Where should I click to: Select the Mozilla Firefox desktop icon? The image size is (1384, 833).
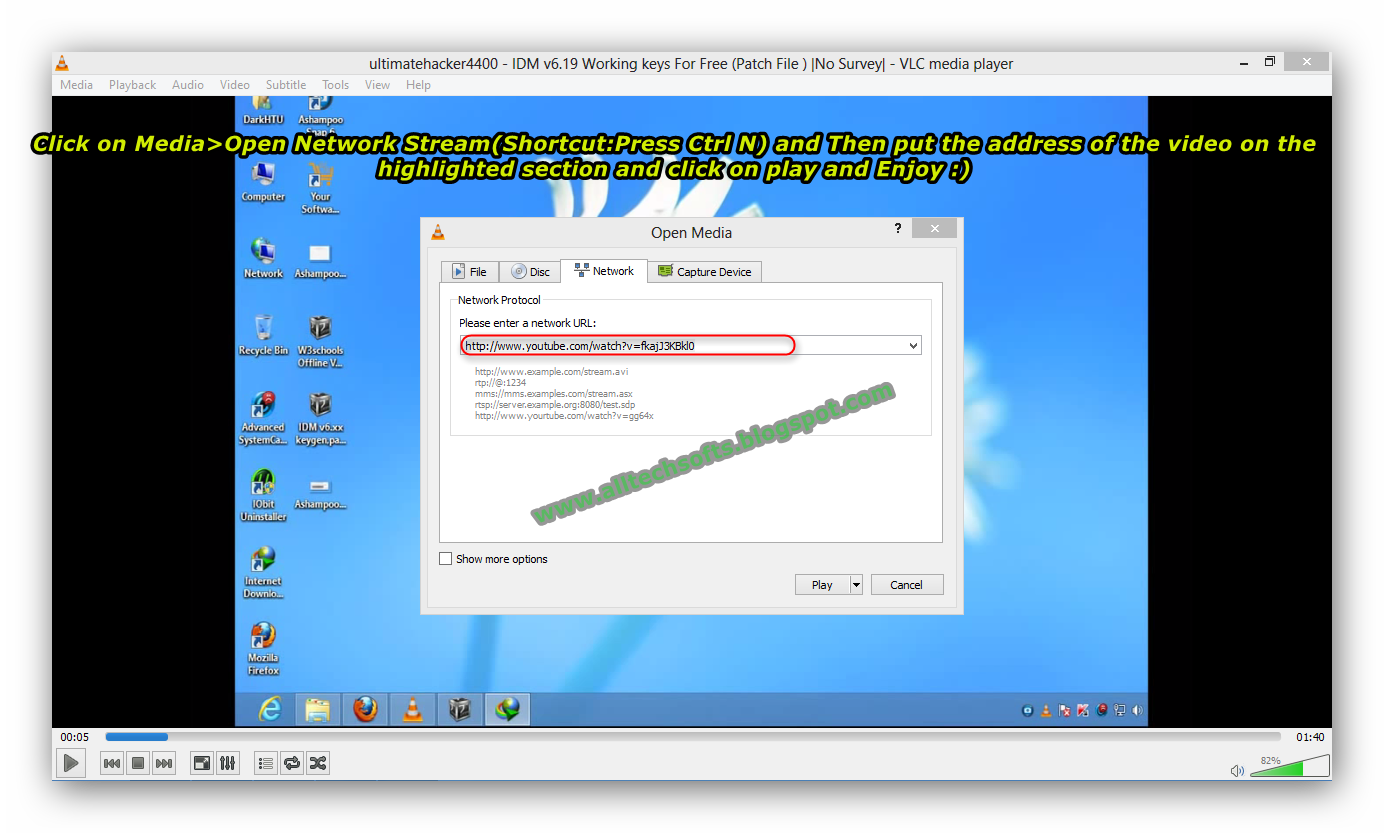coord(263,649)
